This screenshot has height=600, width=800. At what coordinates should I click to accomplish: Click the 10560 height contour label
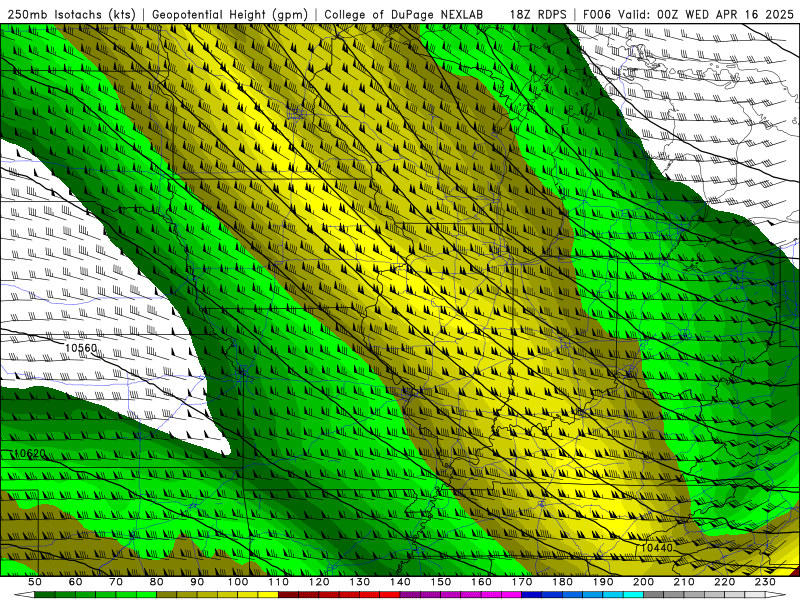pyautogui.click(x=81, y=348)
